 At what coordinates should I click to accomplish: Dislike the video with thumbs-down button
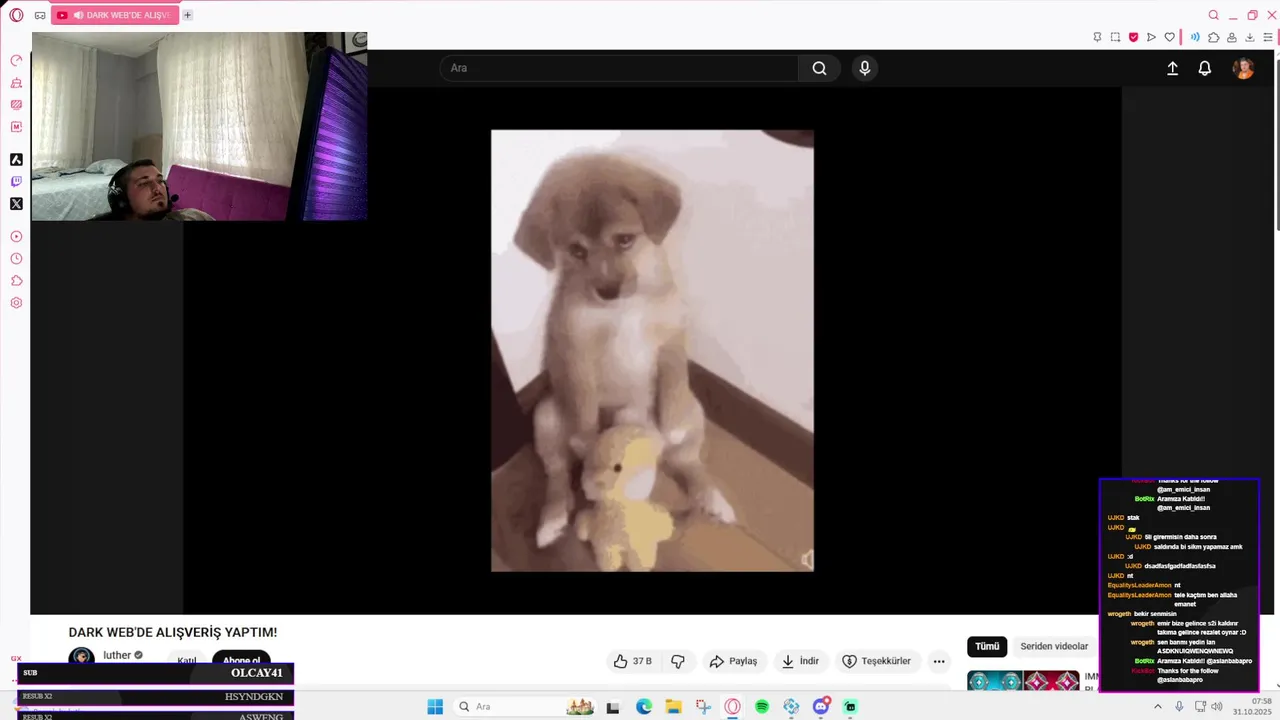click(678, 661)
